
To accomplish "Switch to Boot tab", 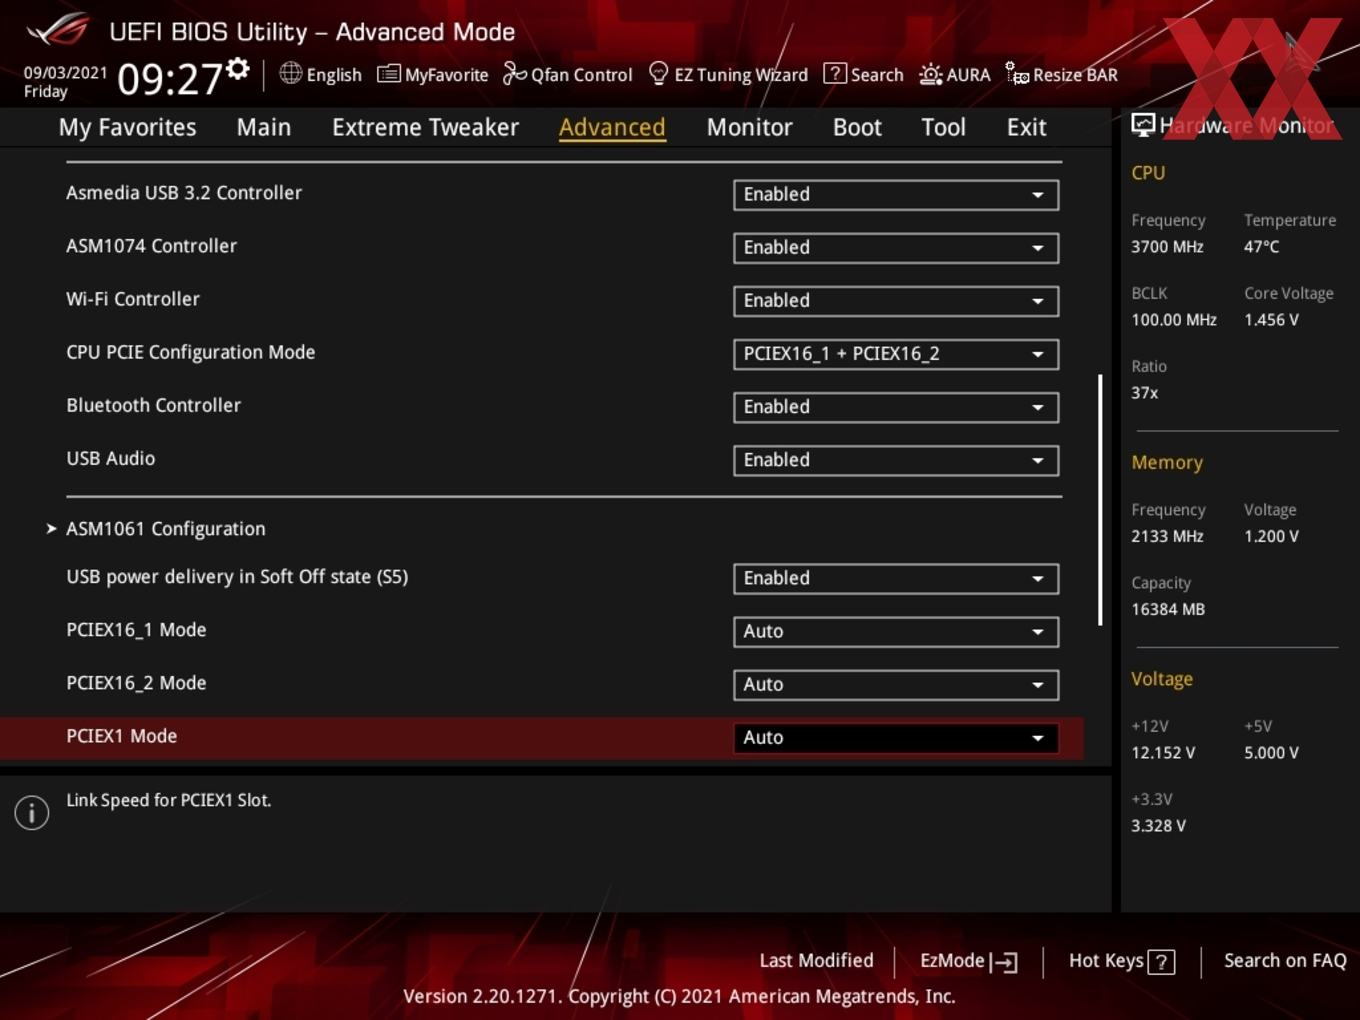I will tap(857, 127).
